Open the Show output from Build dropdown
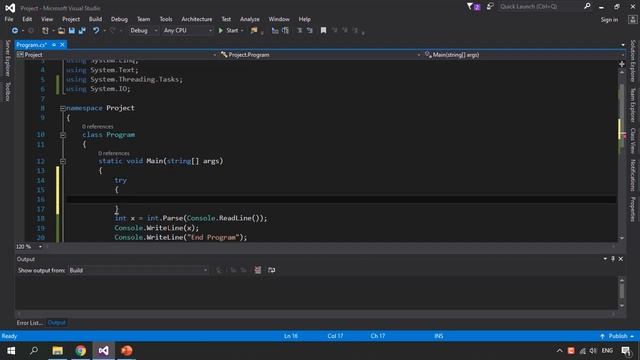Screen dimensions: 640x360 138,270
